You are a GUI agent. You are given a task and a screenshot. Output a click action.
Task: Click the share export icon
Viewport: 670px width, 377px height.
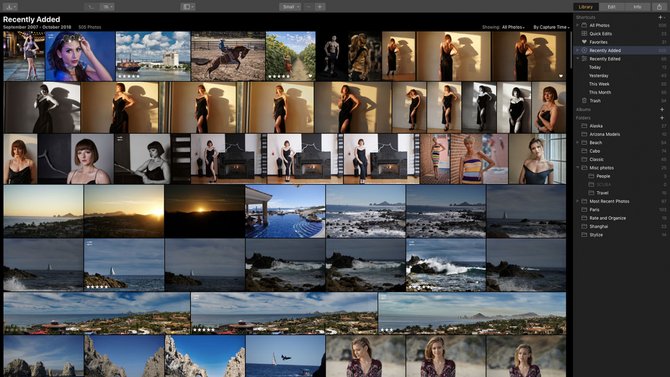pos(659,7)
